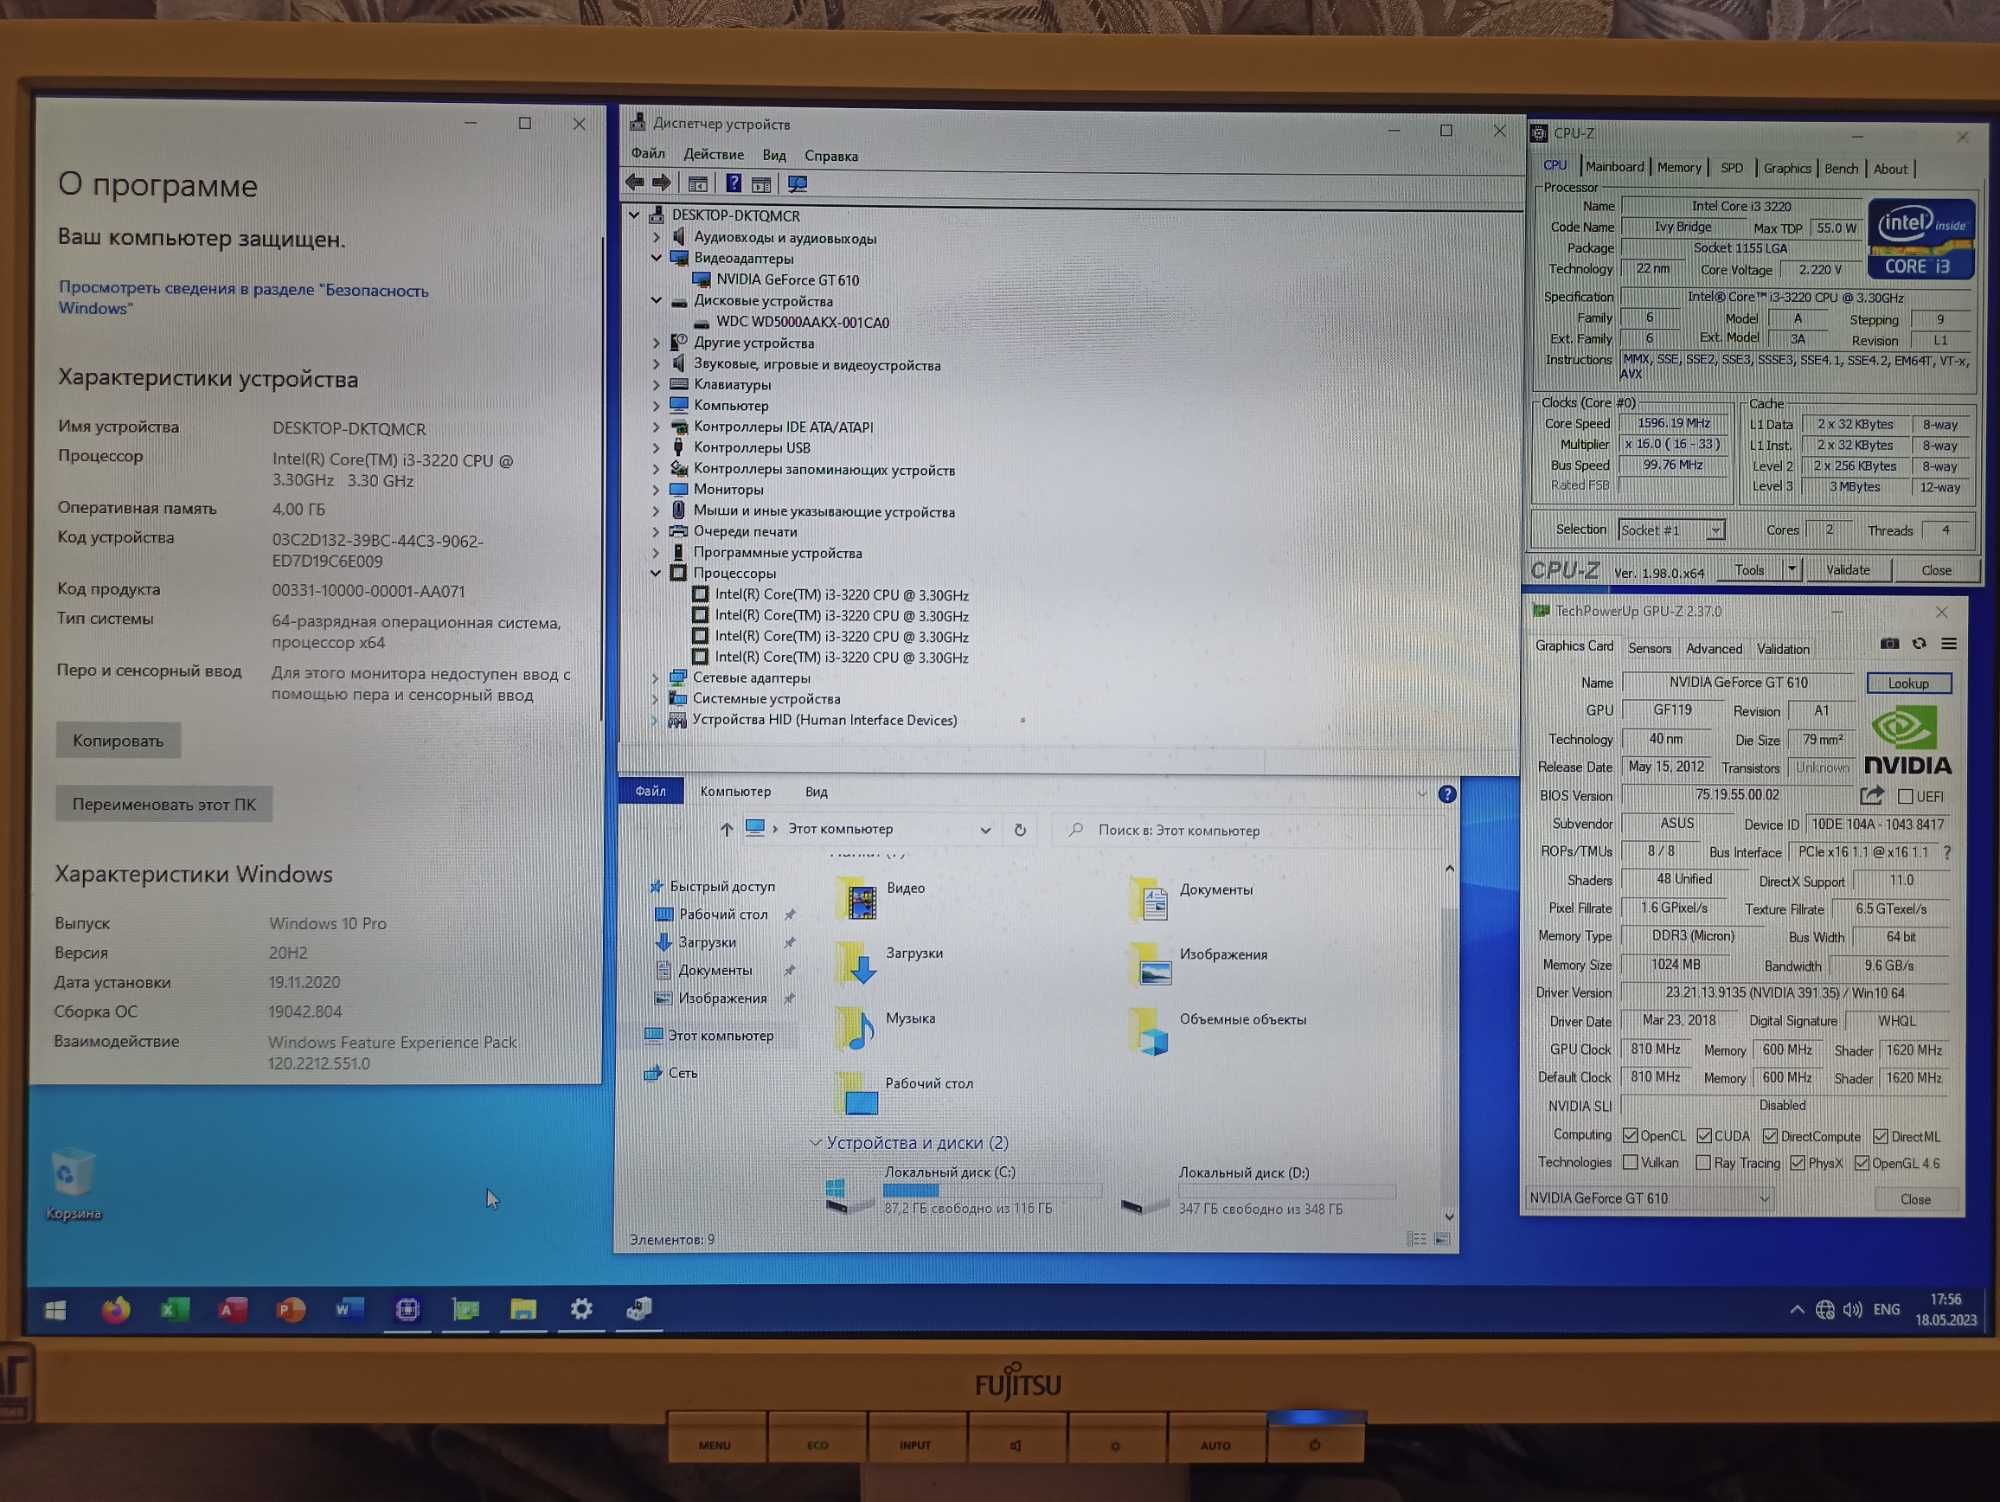Viewport: 2000px width, 1502px height.
Task: Click the back arrow in Device Manager toolbar
Action: tap(634, 182)
